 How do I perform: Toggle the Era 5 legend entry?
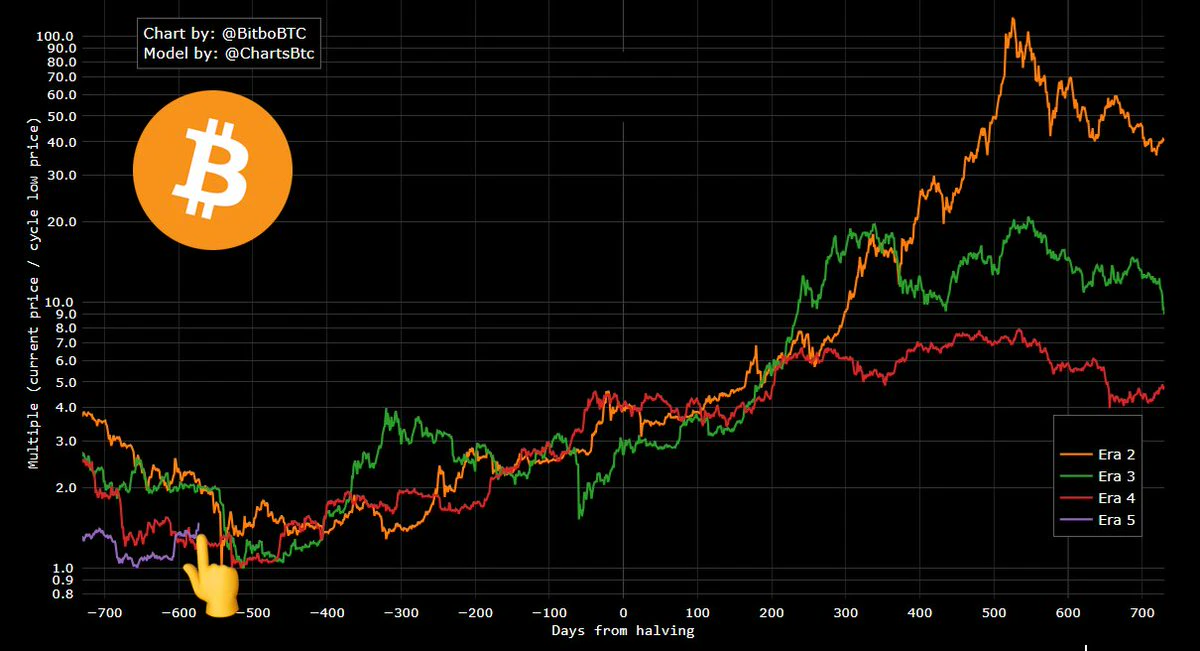tap(1098, 520)
